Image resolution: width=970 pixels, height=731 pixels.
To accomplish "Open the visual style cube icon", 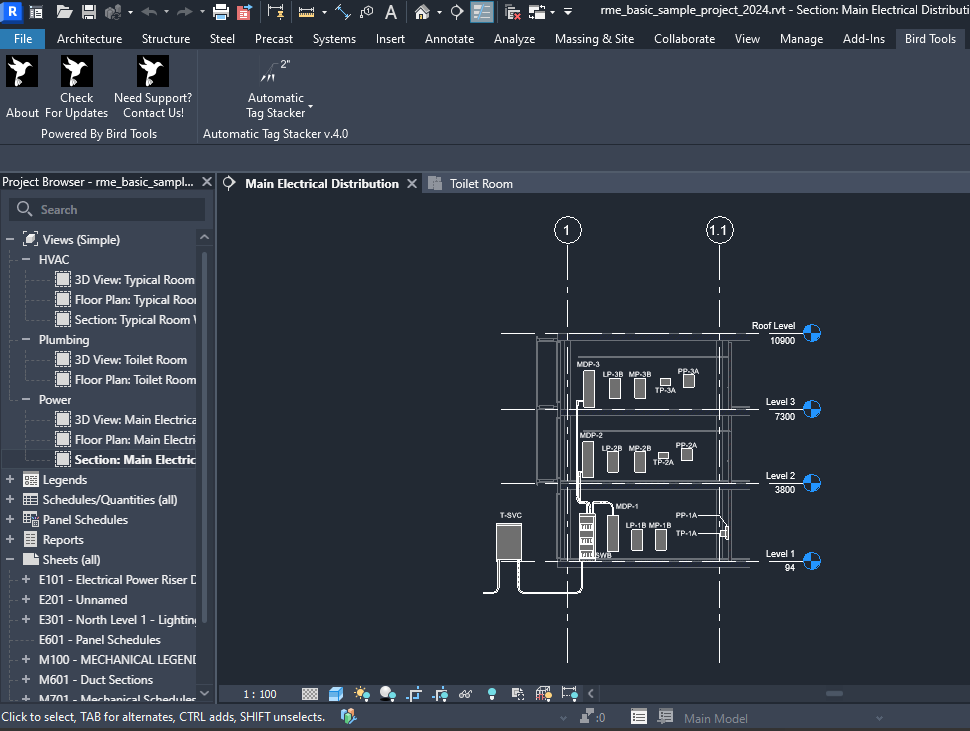I will (336, 694).
